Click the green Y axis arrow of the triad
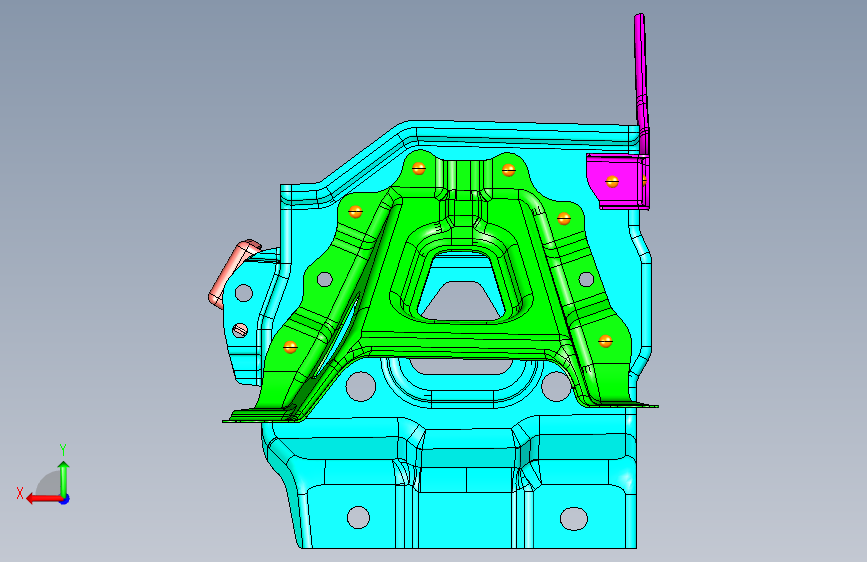 pos(64,478)
